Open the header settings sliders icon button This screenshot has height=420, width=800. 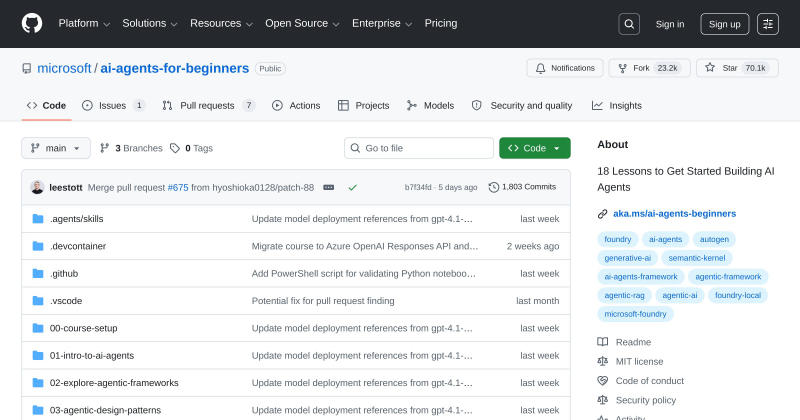tap(768, 24)
